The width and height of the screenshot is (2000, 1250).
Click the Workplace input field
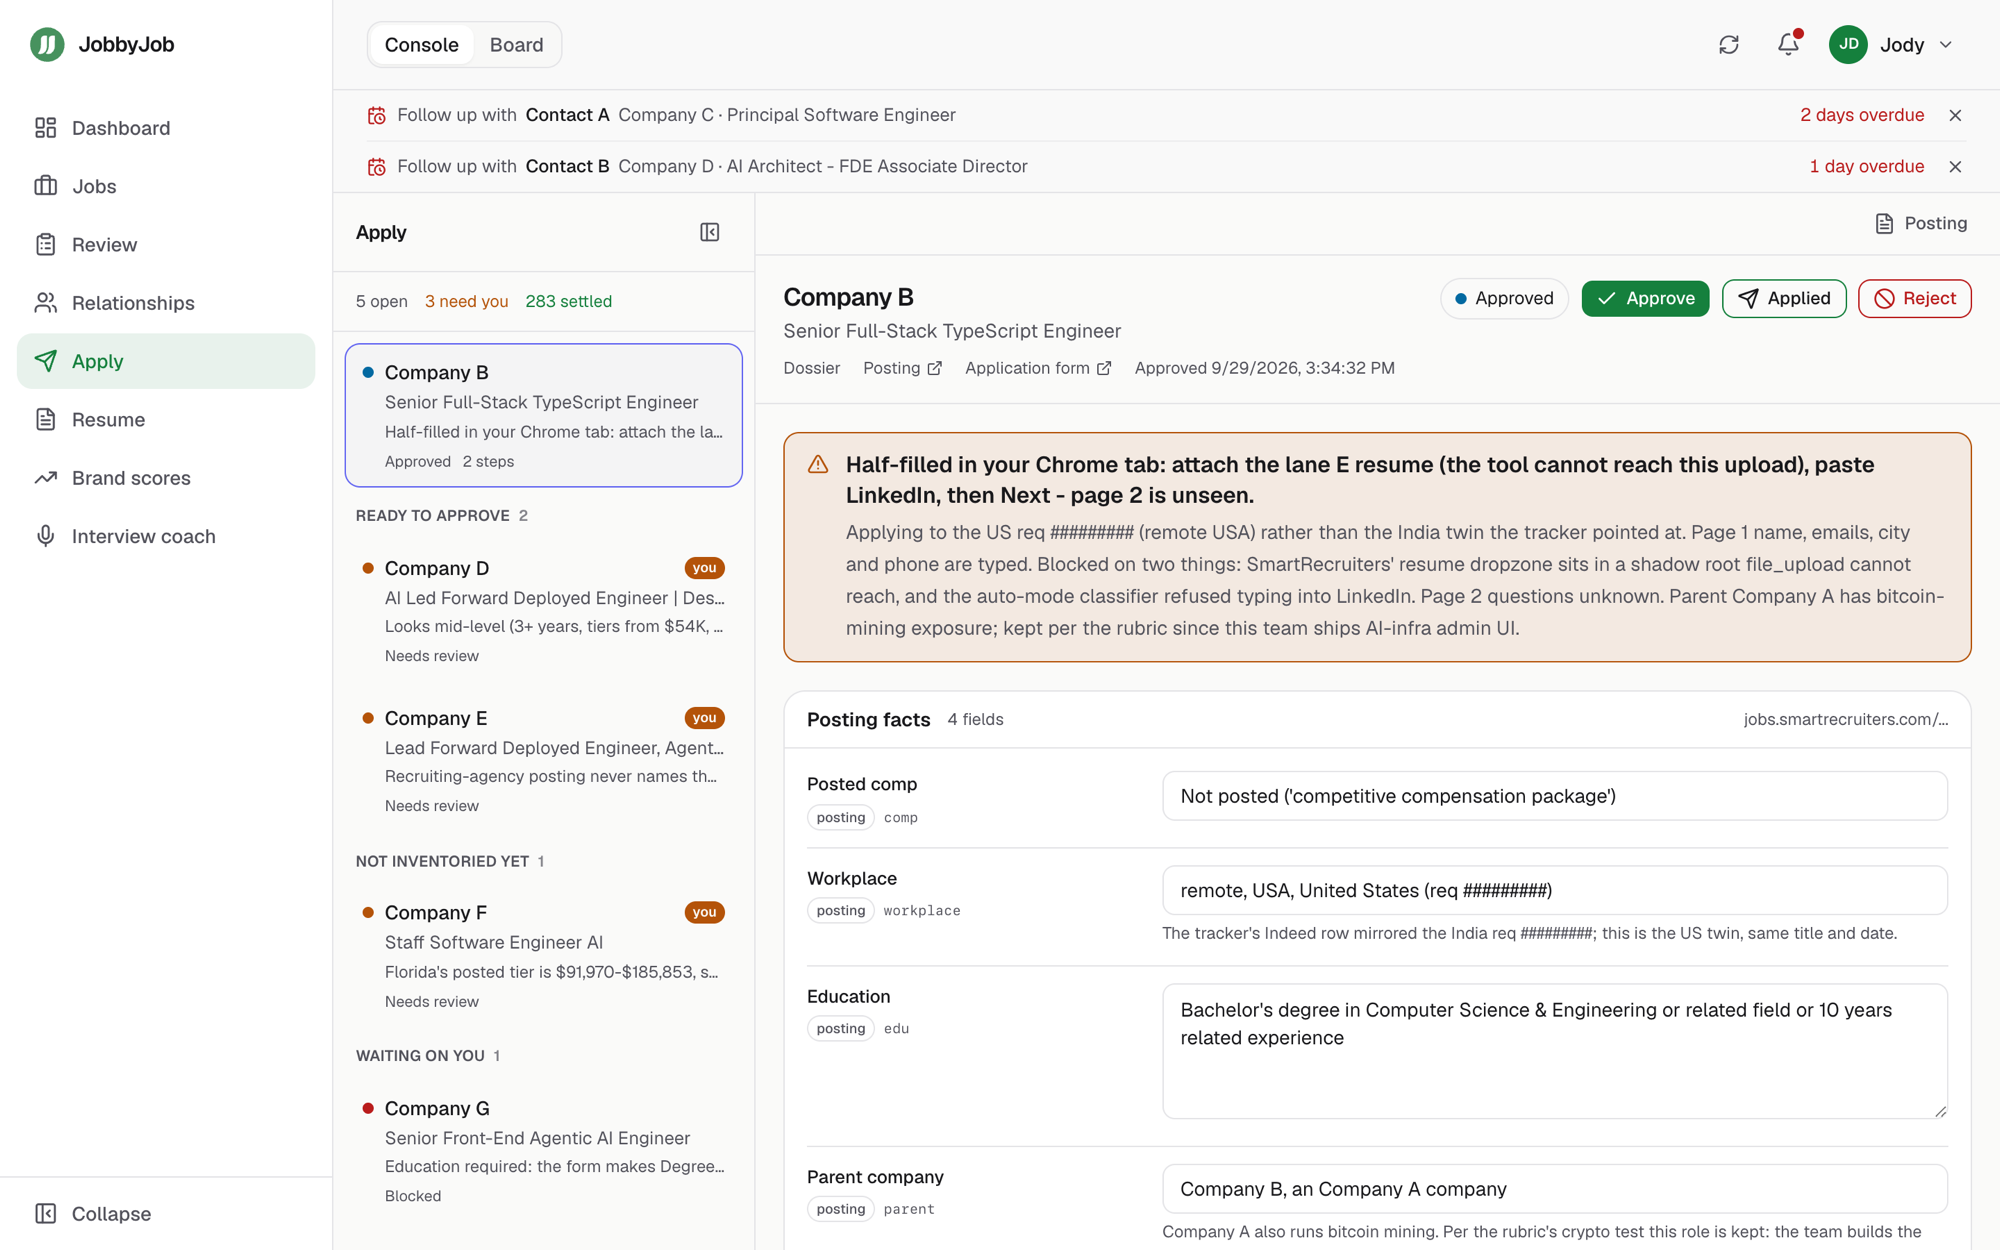point(1555,890)
